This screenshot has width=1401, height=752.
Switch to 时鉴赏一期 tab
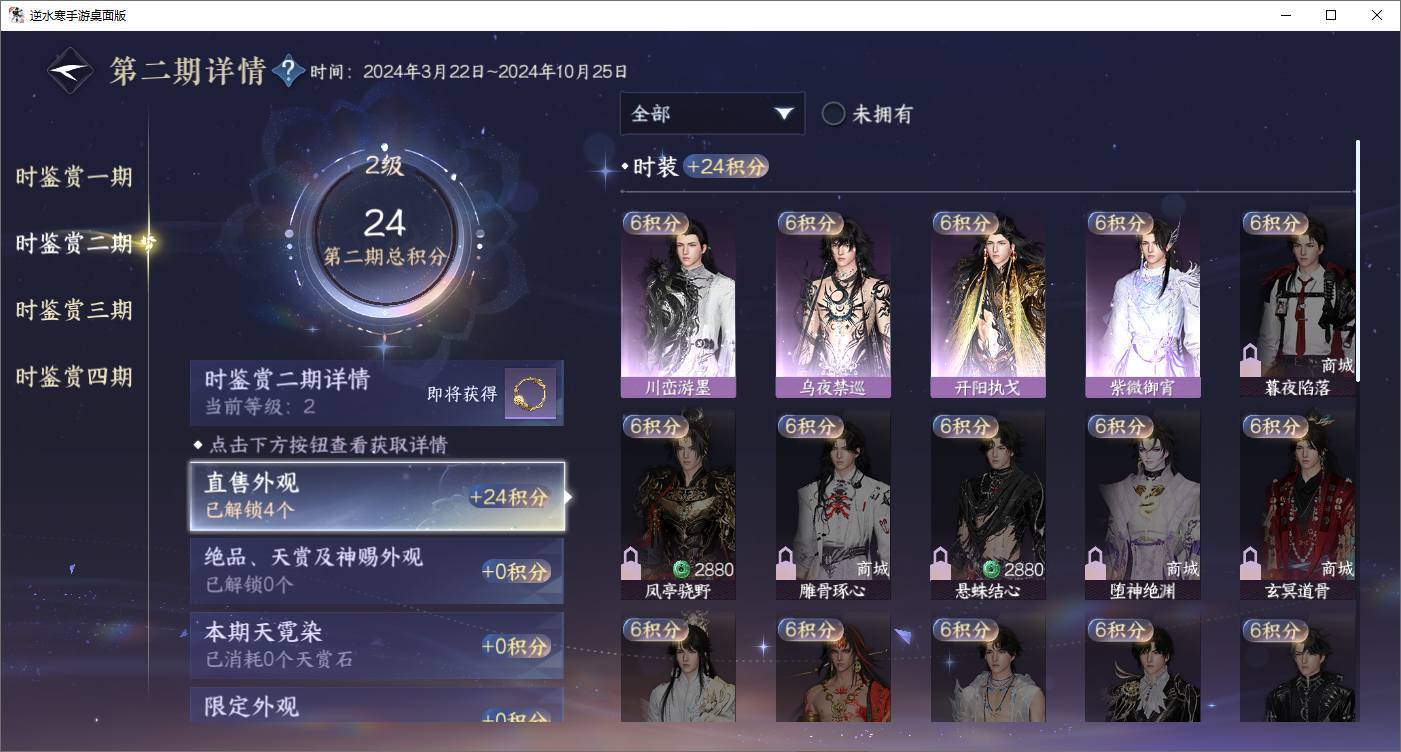(x=74, y=177)
